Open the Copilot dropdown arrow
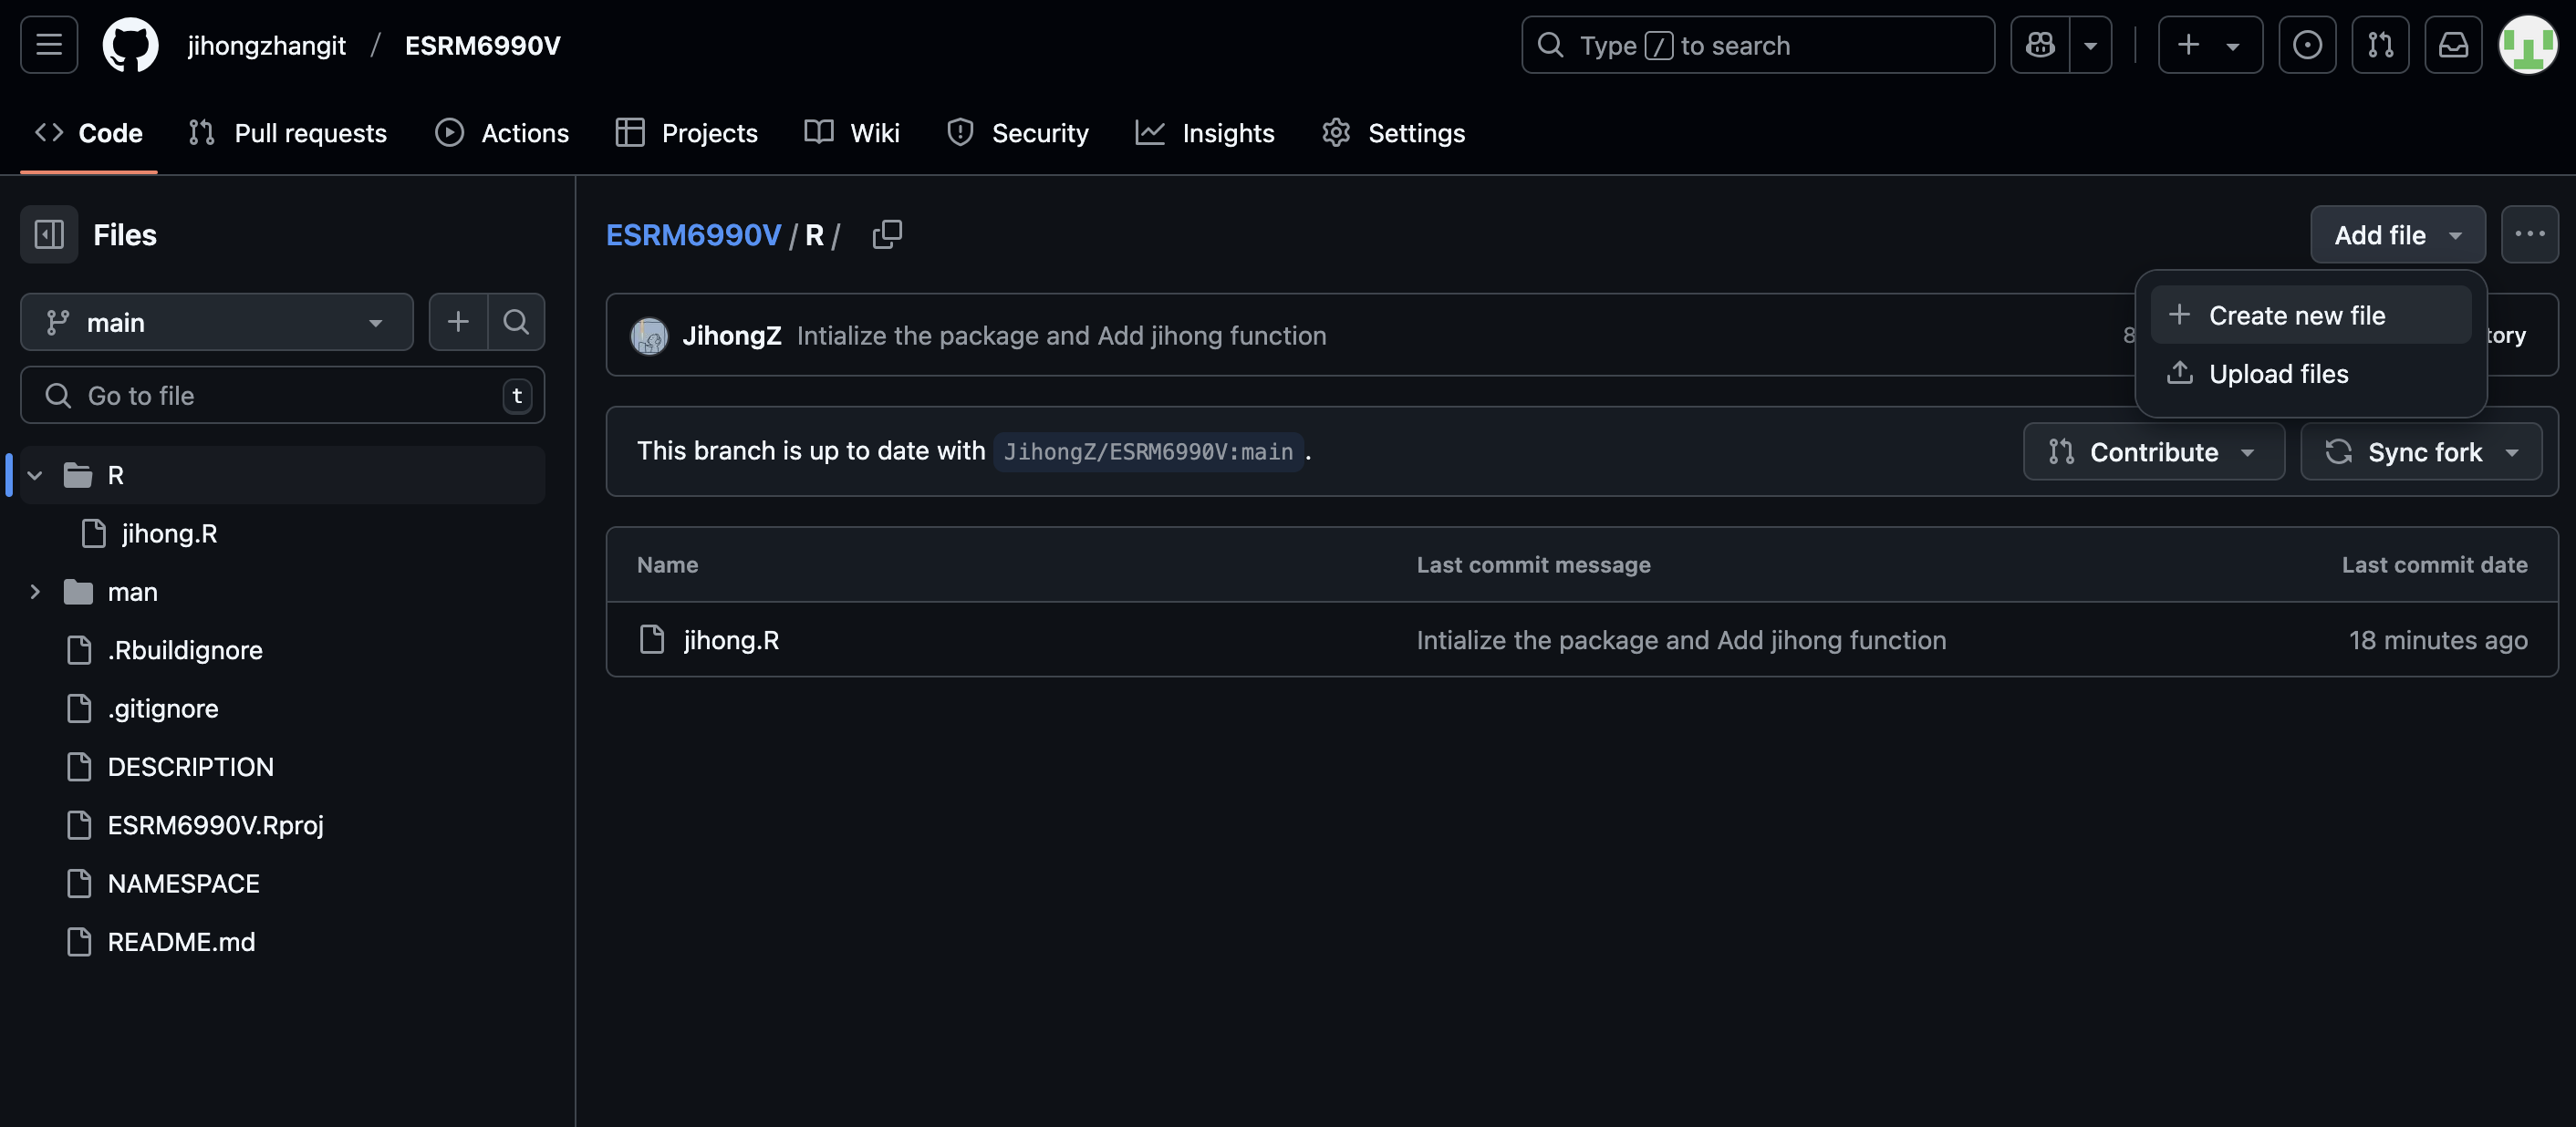This screenshot has width=2576, height=1127. click(2090, 45)
